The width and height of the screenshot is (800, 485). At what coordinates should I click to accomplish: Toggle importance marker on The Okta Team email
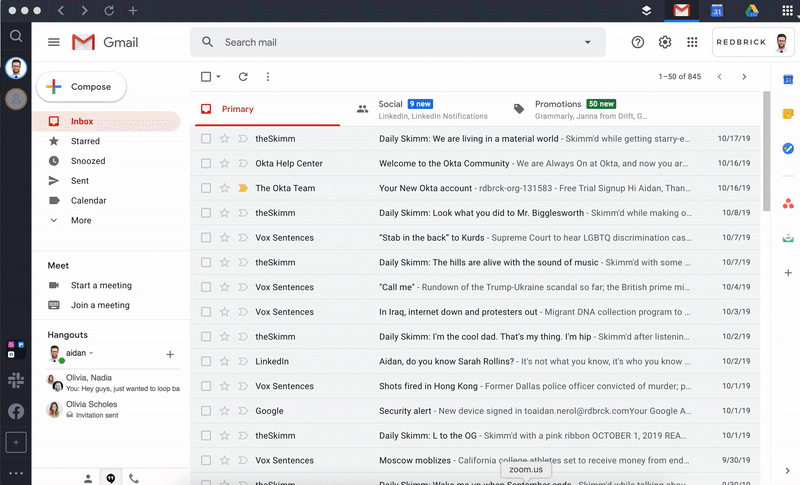243,188
